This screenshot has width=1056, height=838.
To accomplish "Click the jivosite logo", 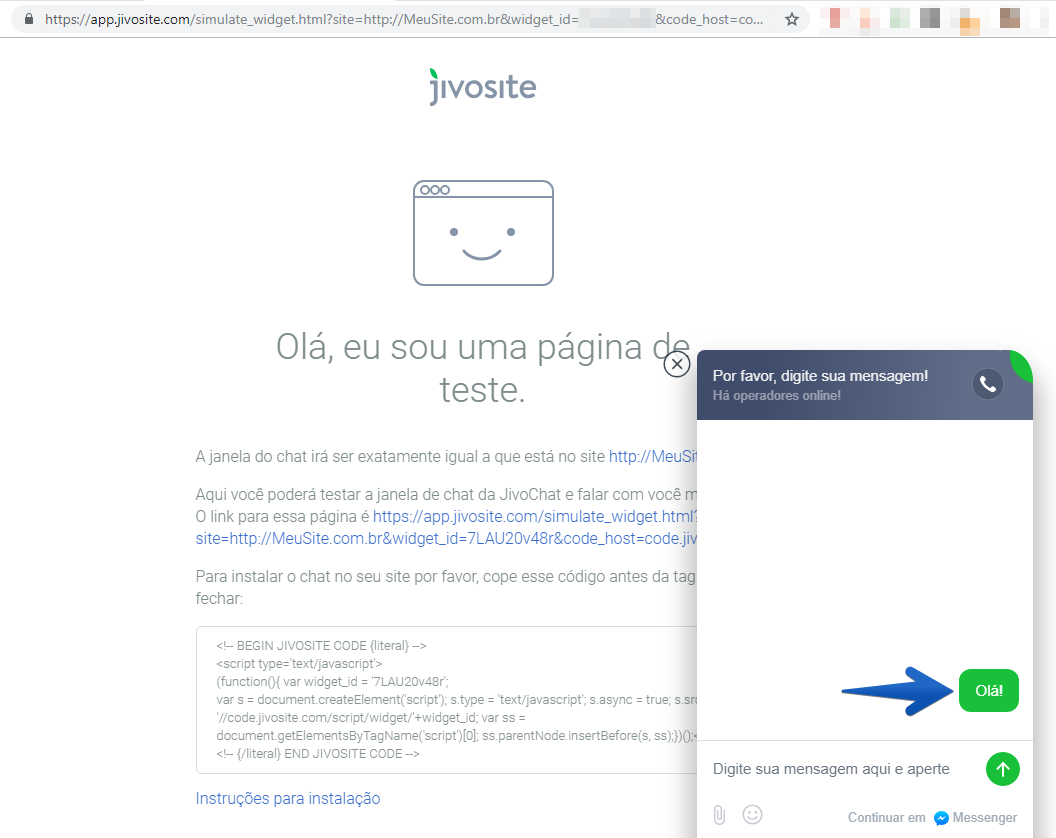I will 483,87.
